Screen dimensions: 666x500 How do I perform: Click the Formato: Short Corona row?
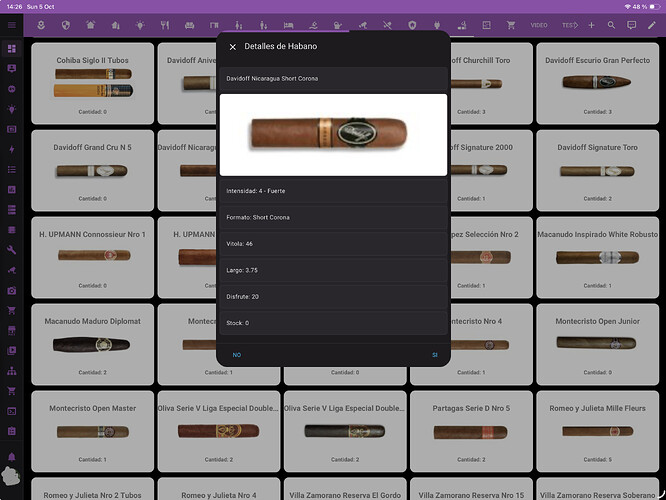tap(333, 217)
